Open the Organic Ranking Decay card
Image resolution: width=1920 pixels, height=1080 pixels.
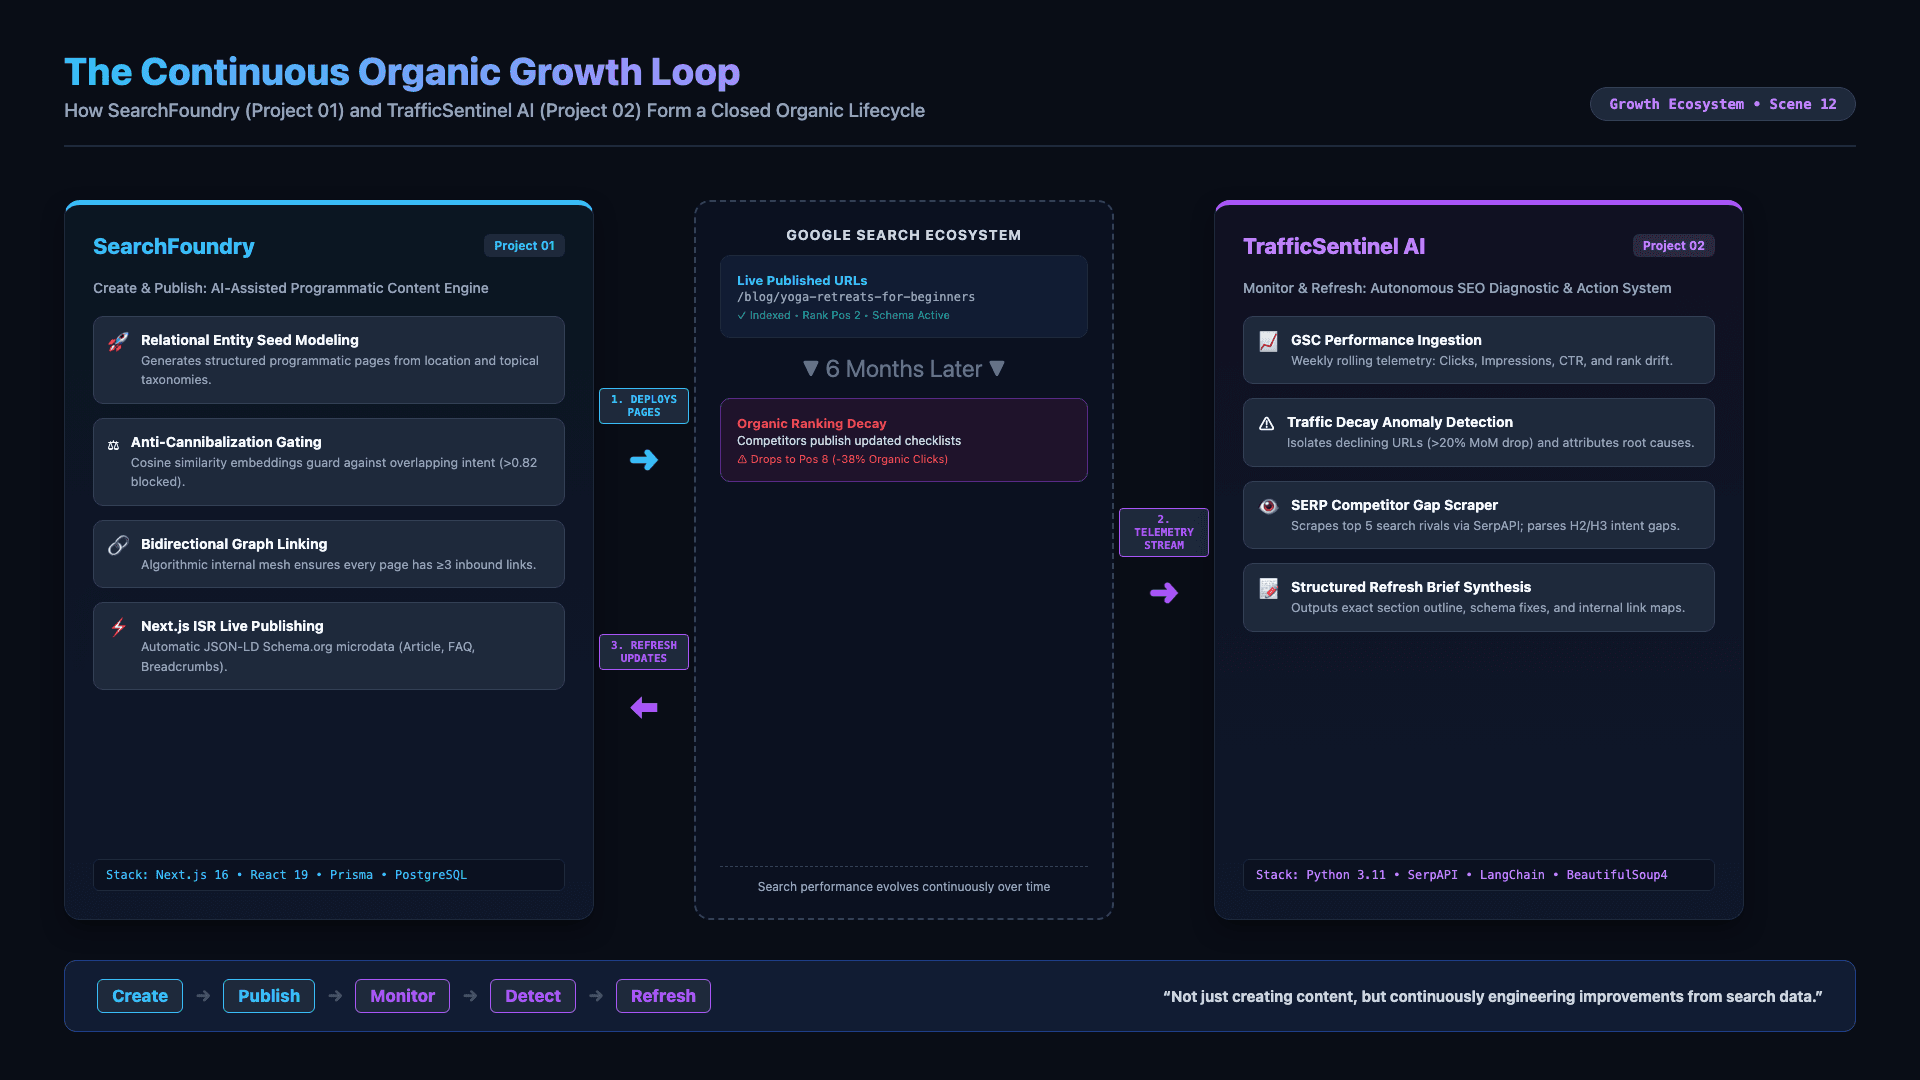pos(904,440)
